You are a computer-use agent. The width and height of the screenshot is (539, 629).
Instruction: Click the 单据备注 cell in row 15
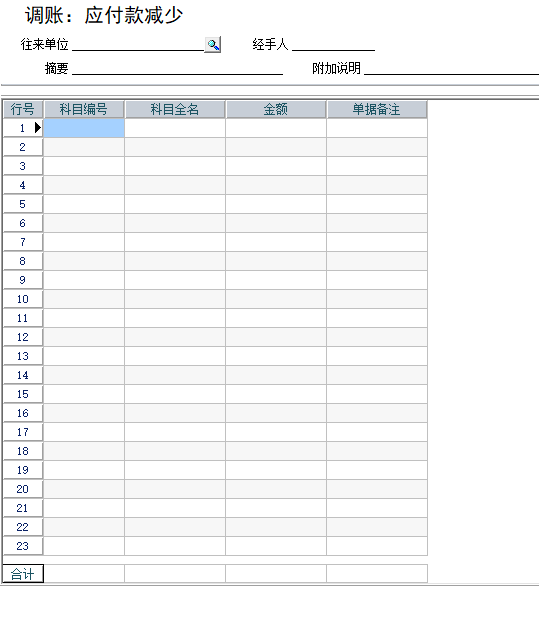[x=377, y=394]
